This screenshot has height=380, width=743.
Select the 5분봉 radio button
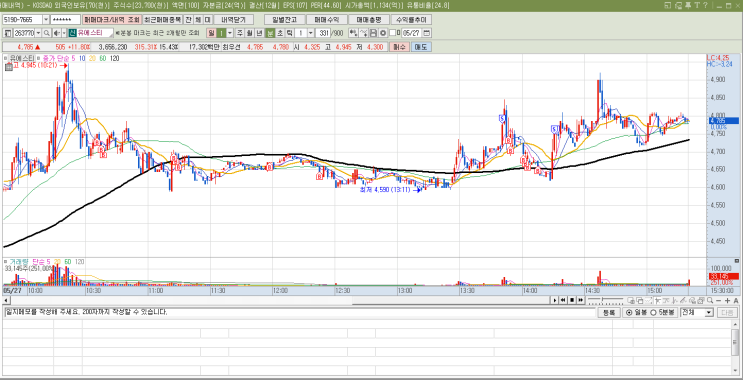click(x=653, y=312)
